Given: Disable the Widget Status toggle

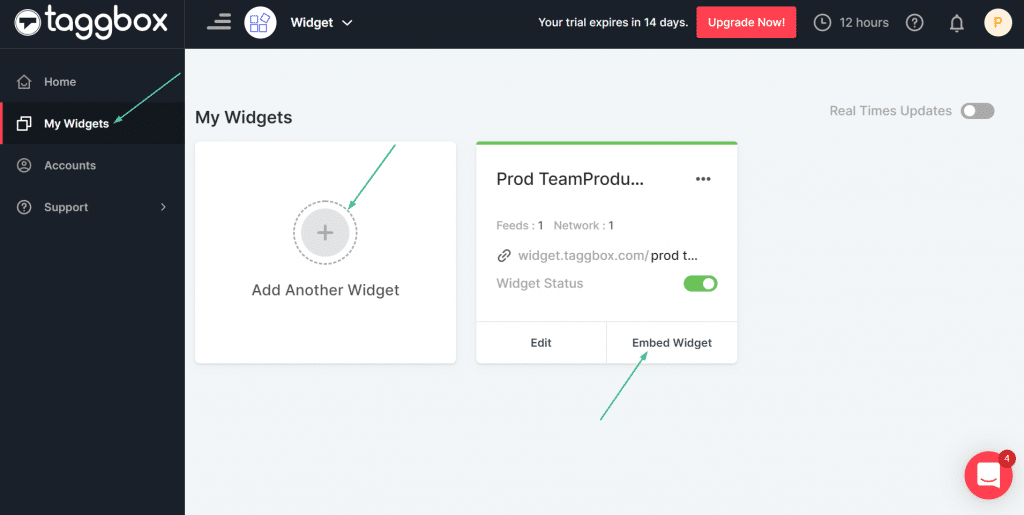Looking at the screenshot, I should 700,284.
